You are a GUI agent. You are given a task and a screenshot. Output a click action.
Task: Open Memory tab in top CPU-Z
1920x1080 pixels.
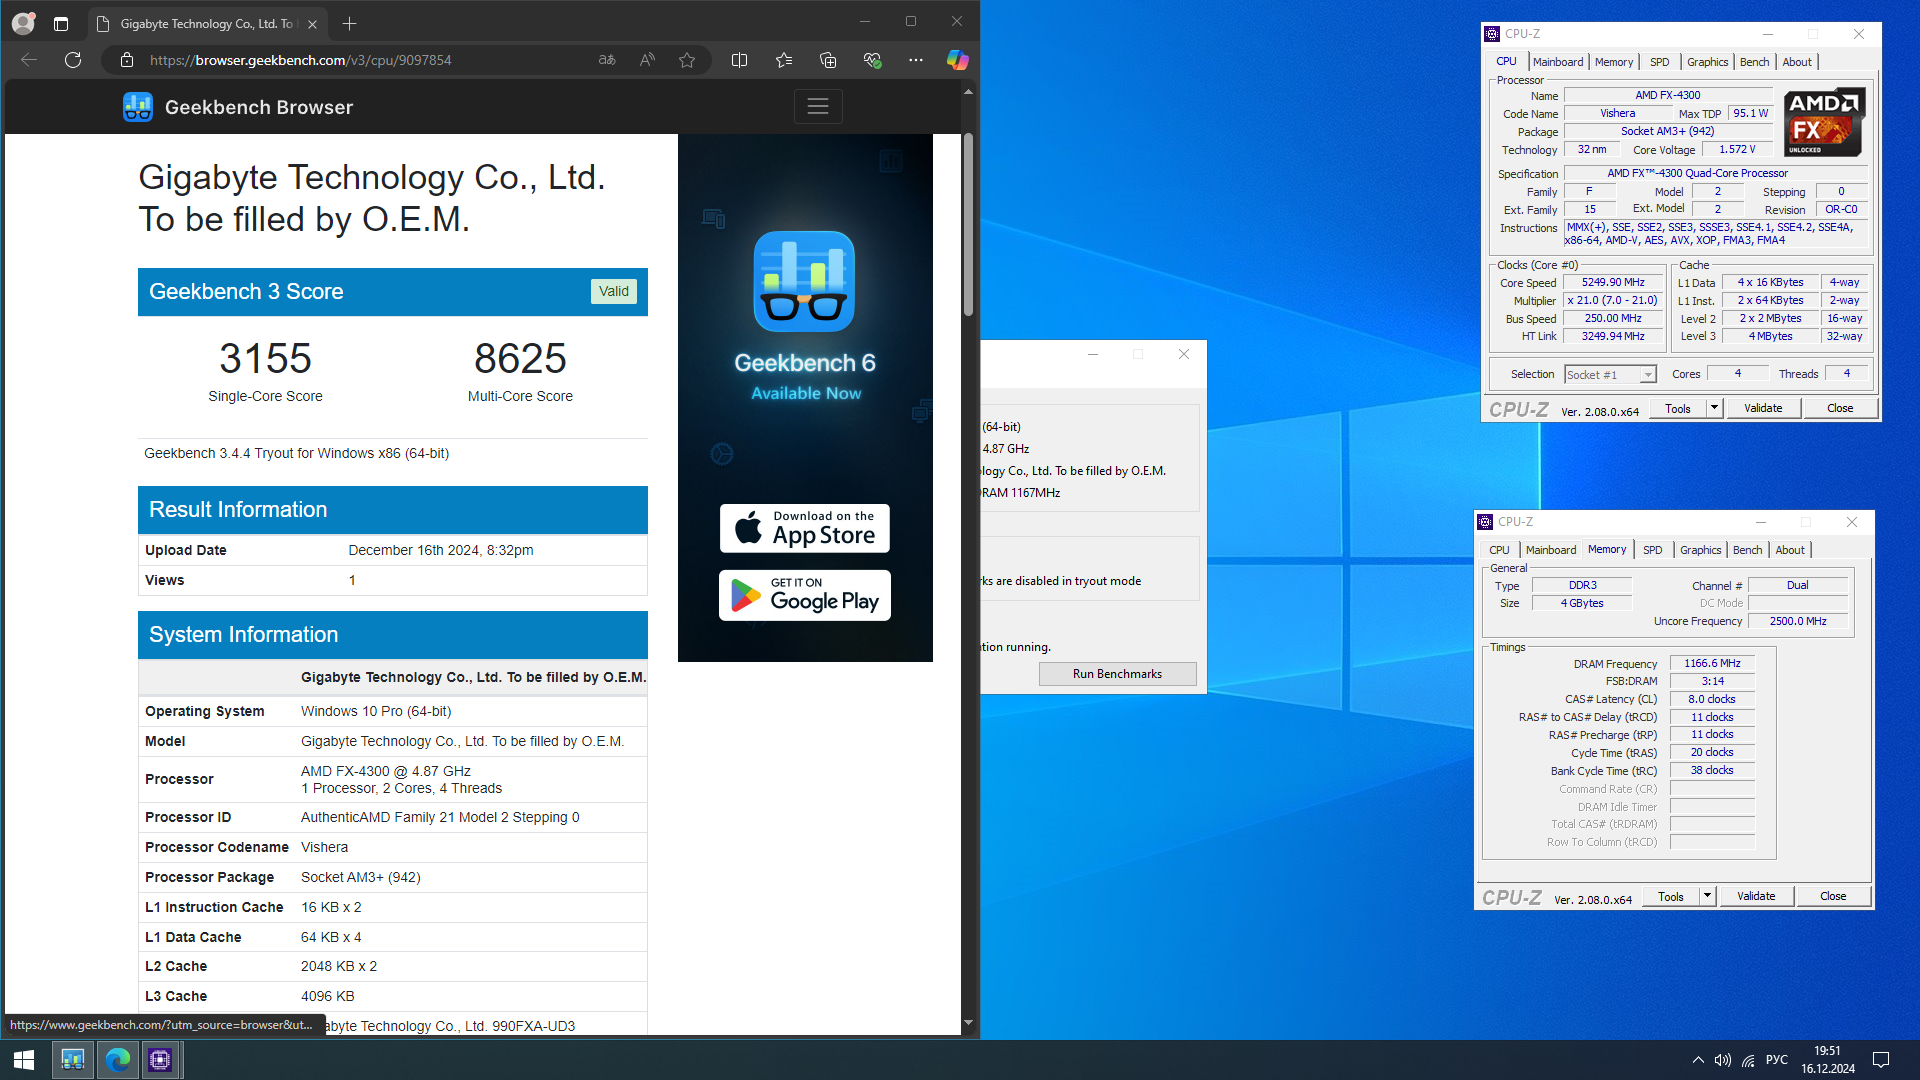pyautogui.click(x=1614, y=62)
